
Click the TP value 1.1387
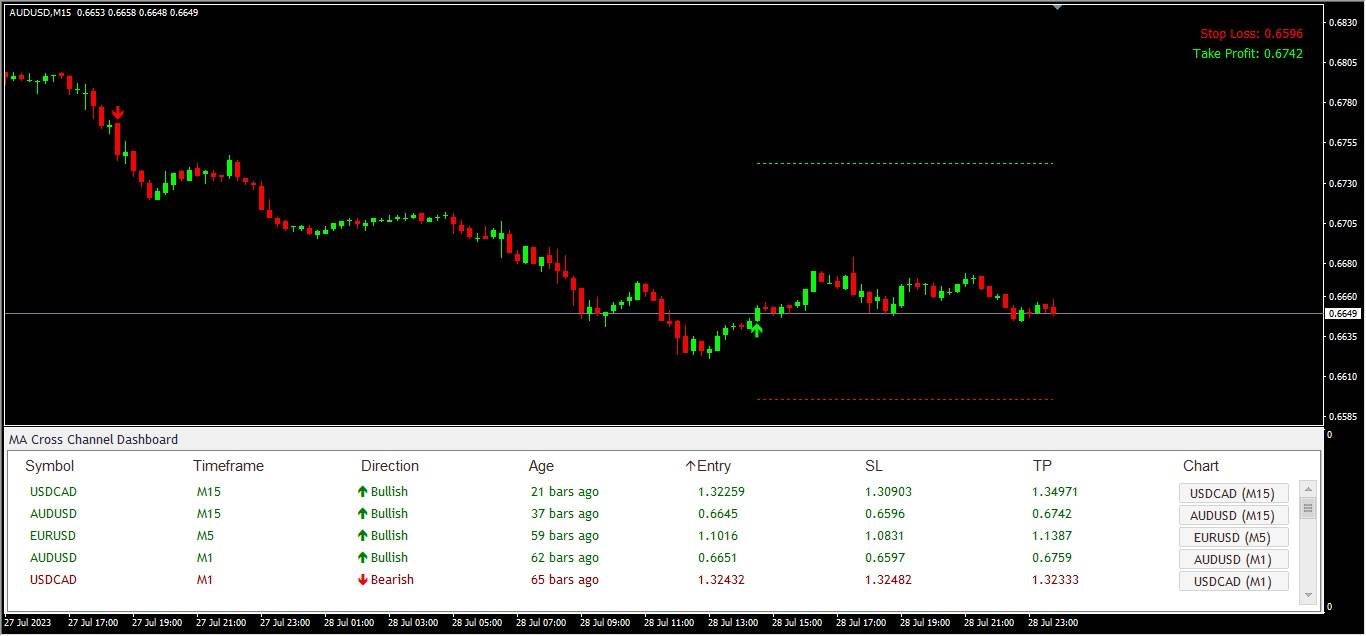[1052, 535]
